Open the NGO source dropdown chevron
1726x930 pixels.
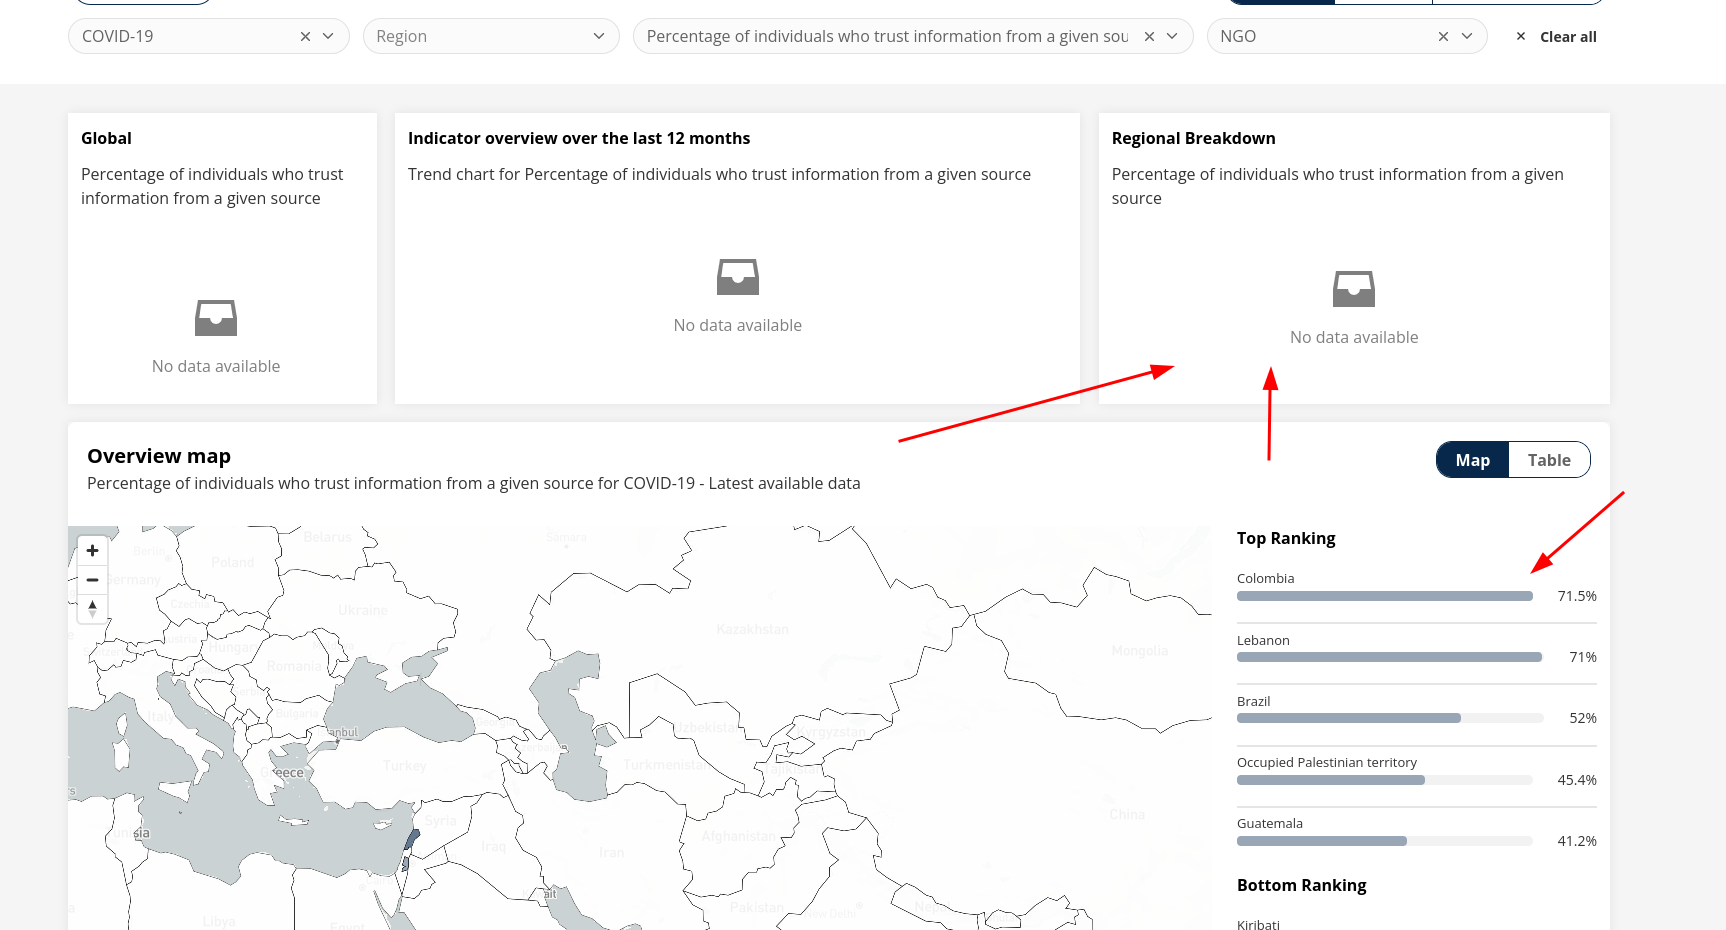pyautogui.click(x=1468, y=36)
